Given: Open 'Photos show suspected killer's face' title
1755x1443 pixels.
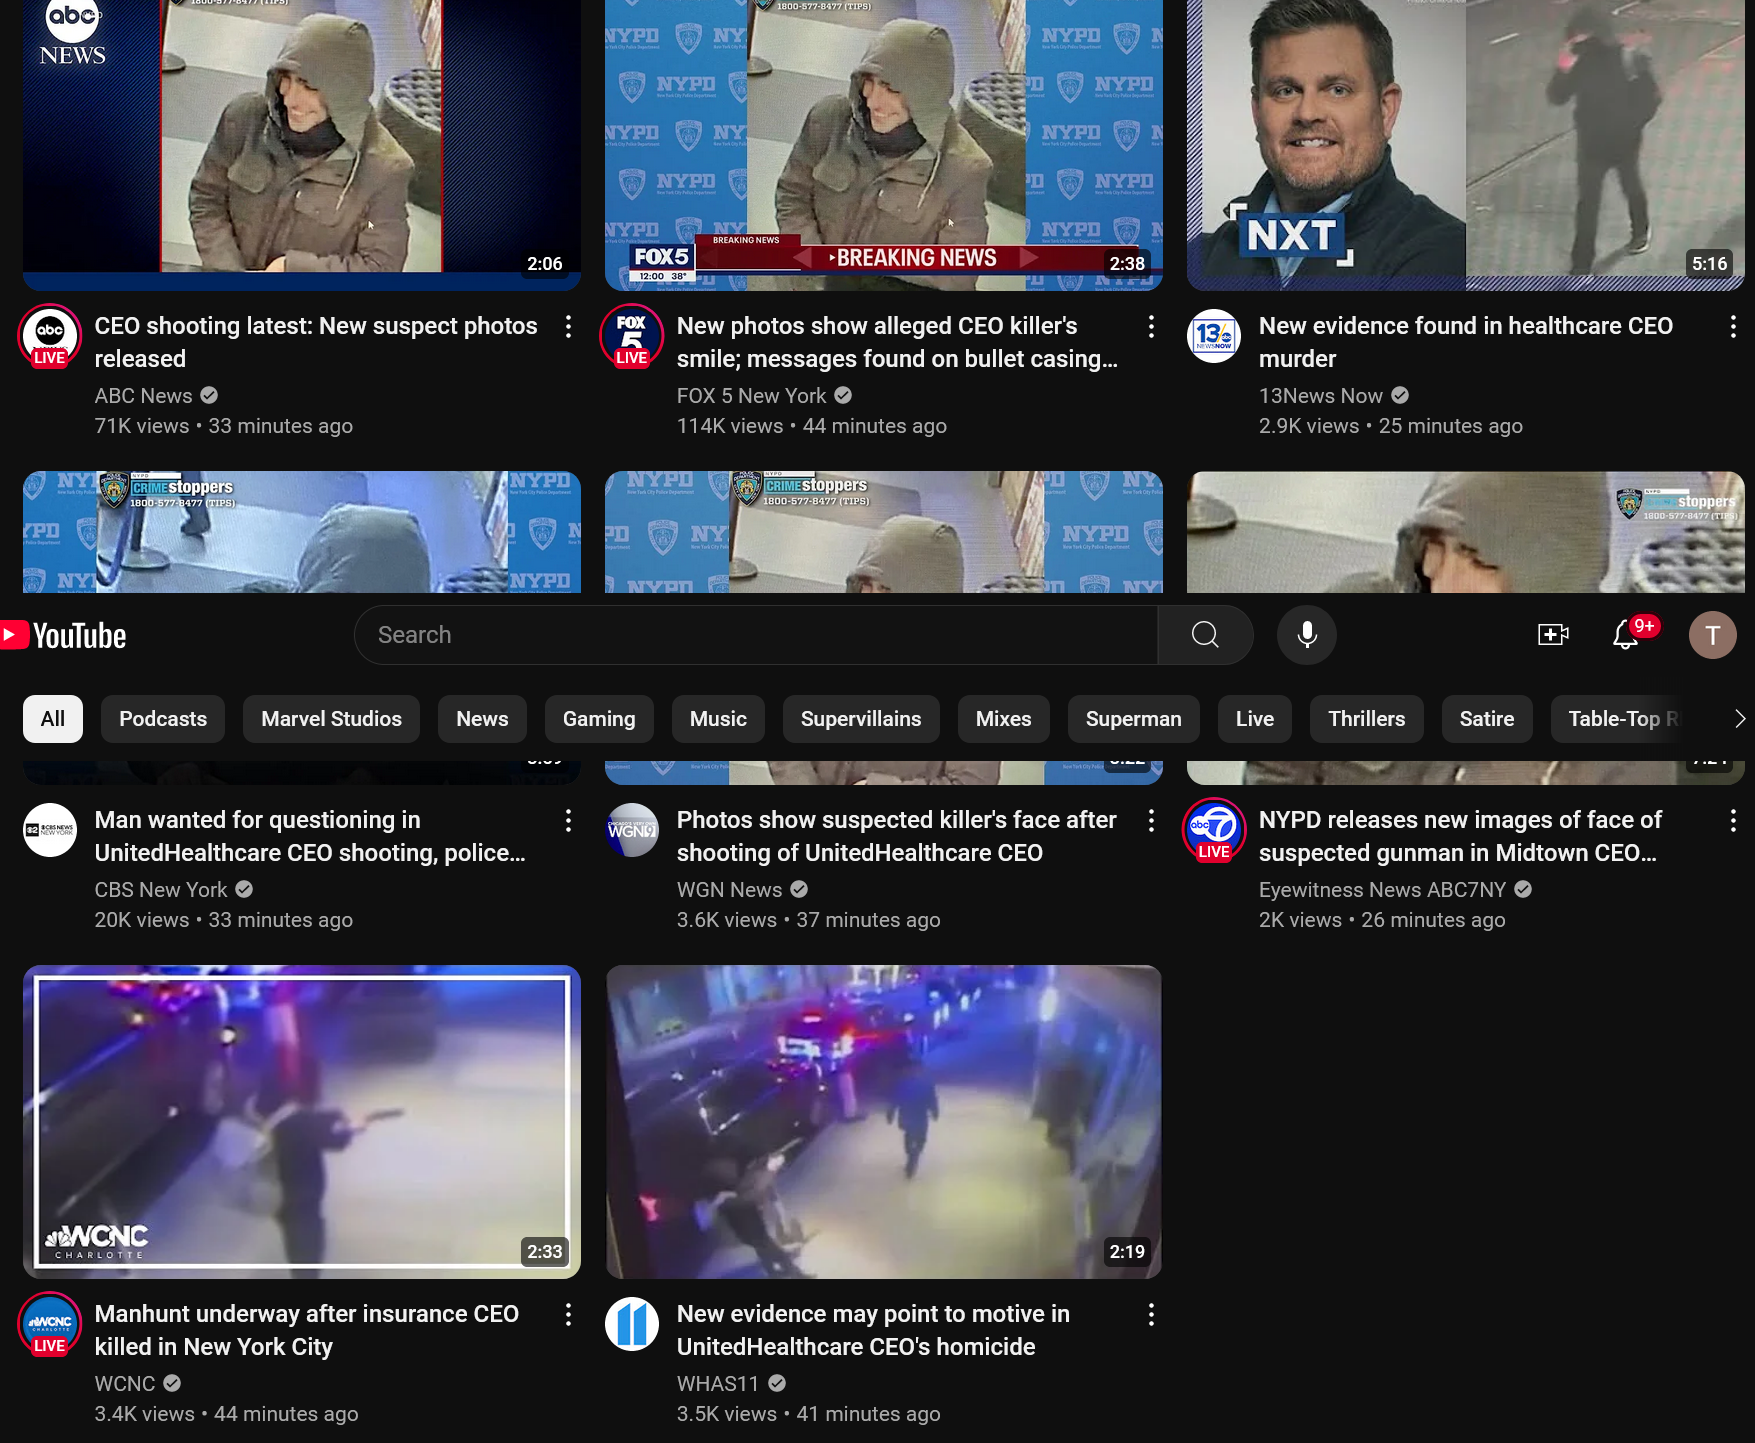Looking at the screenshot, I should coord(896,836).
